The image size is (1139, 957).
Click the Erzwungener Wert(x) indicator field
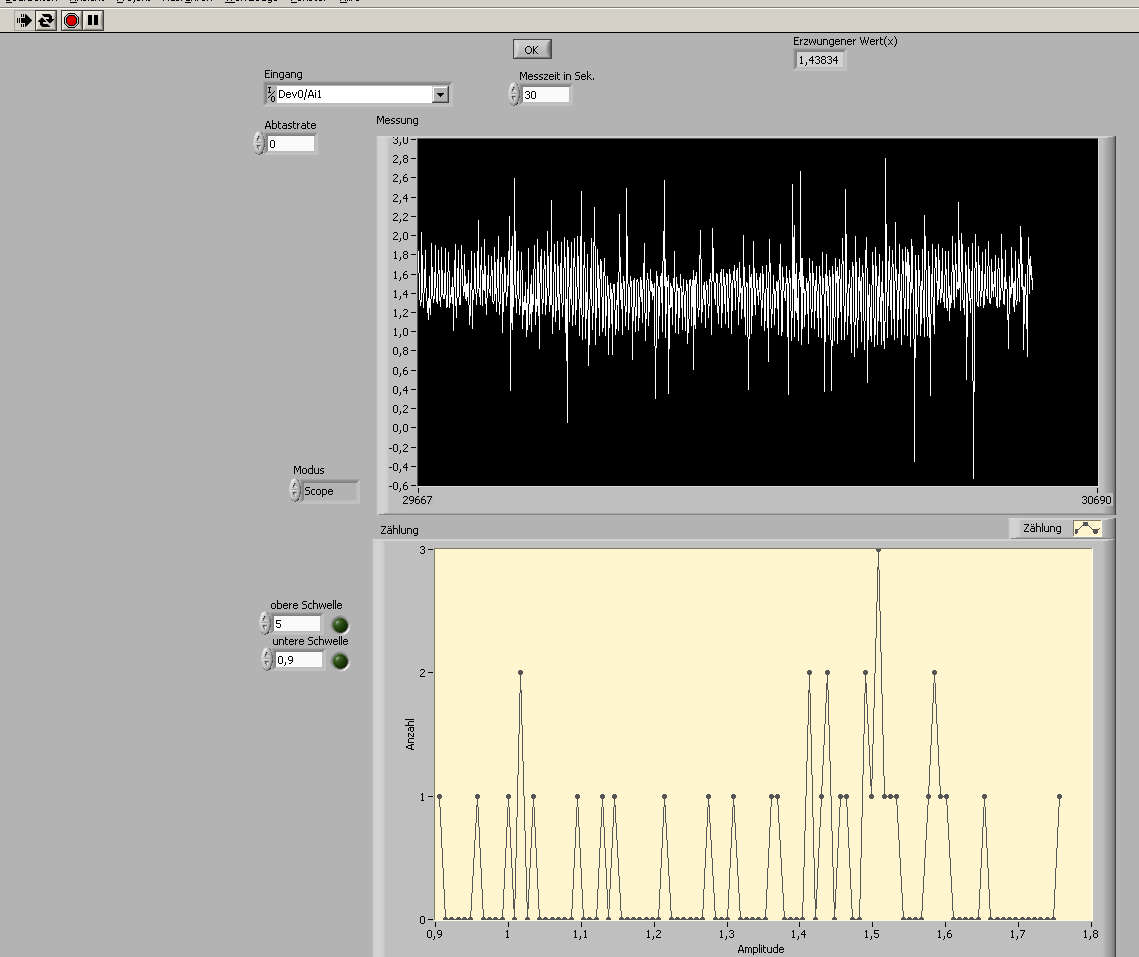tap(820, 60)
